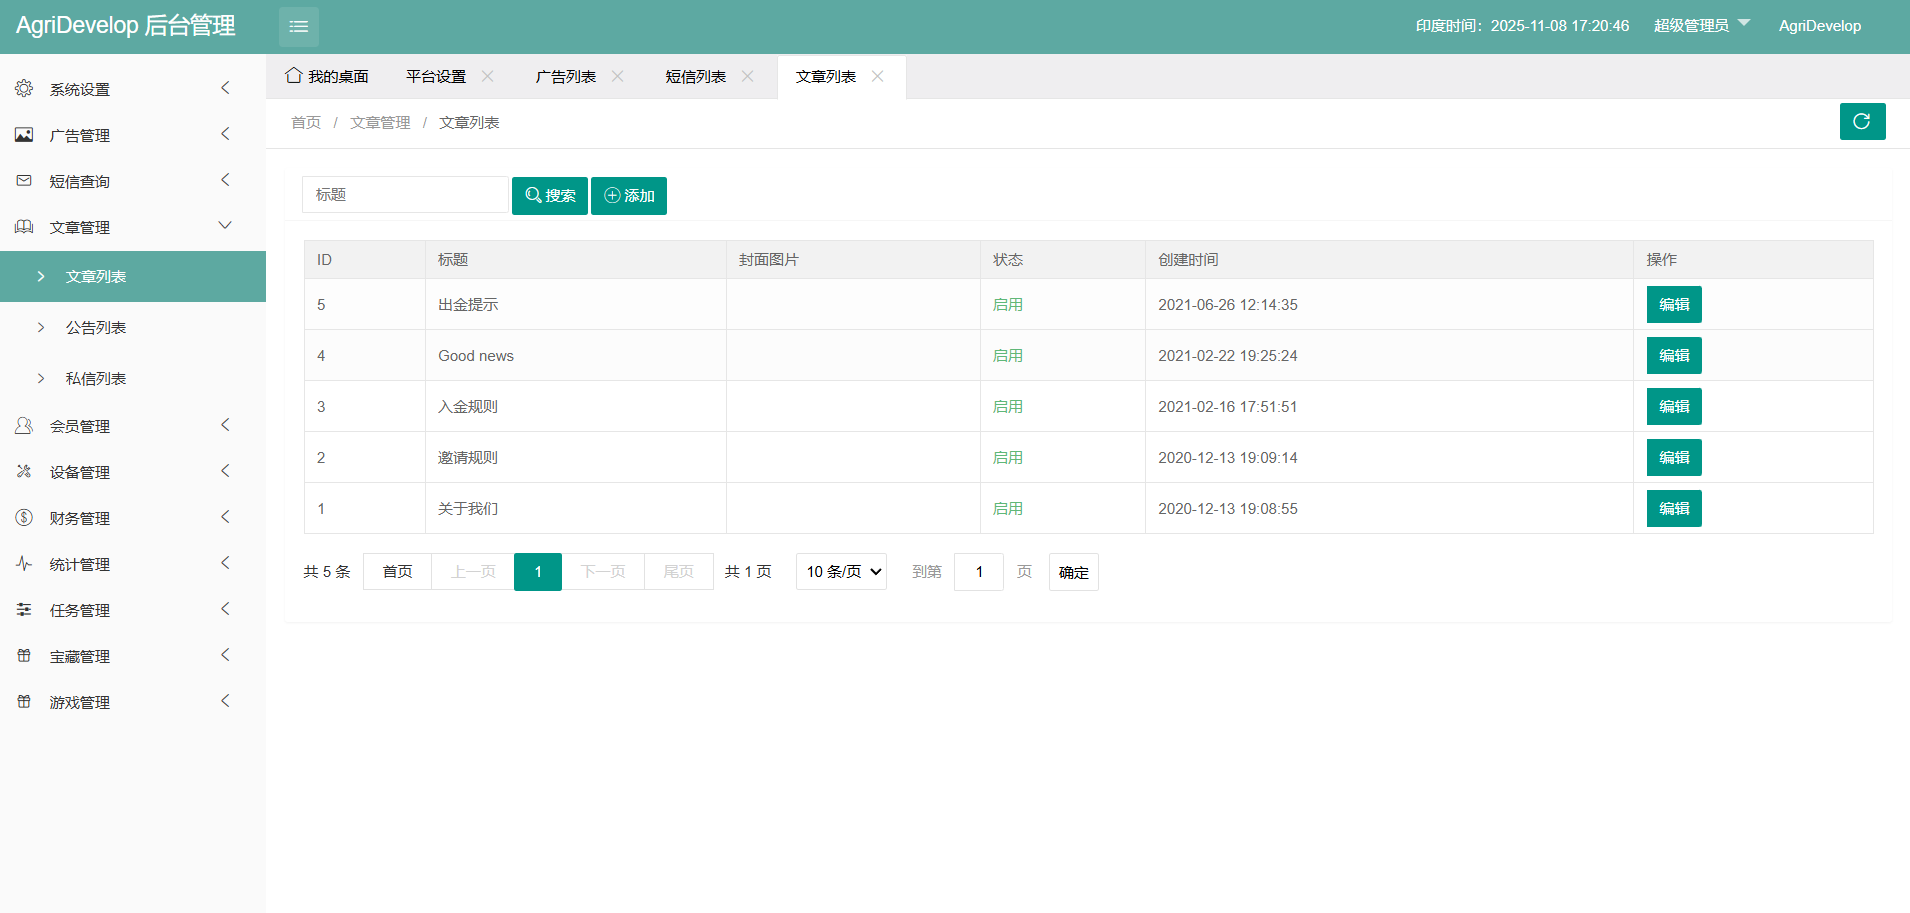Click the Member Management user icon
This screenshot has width=1910, height=913.
pos(24,426)
